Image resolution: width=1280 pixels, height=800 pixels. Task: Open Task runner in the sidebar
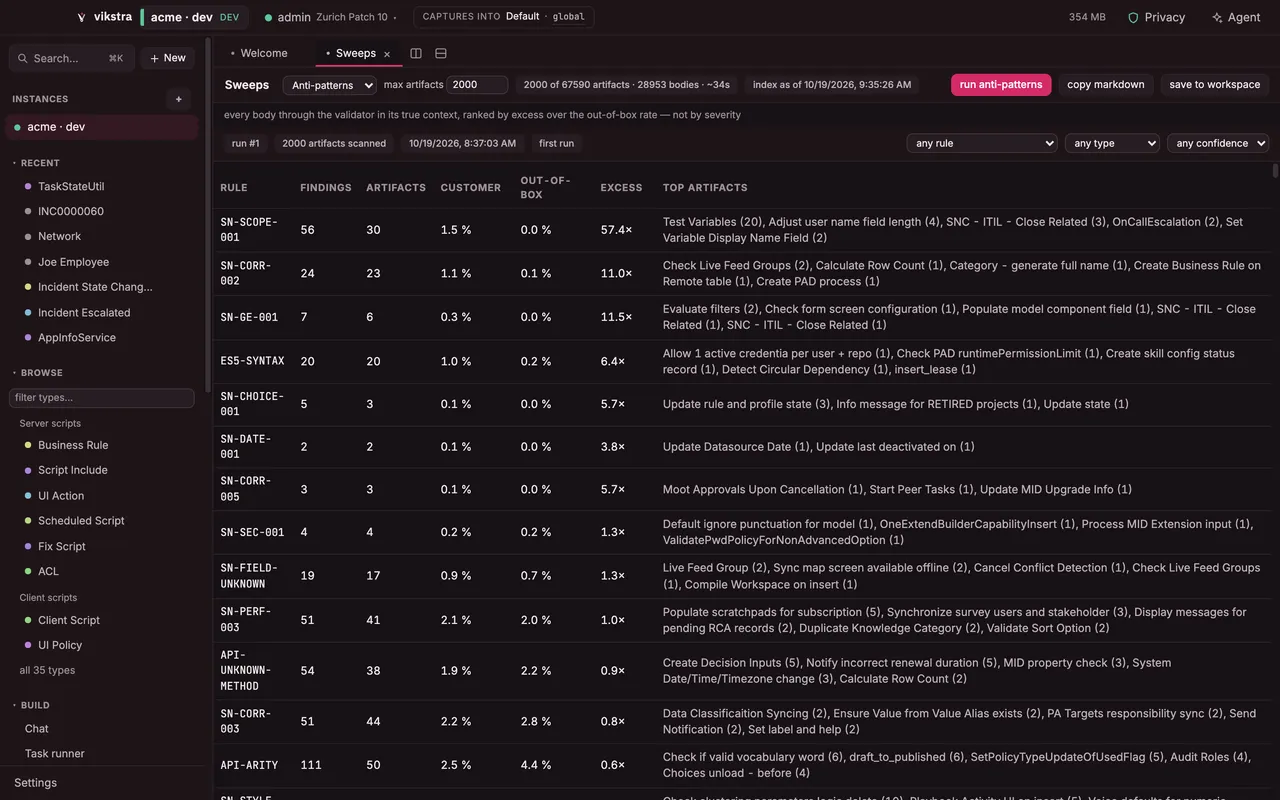55,754
